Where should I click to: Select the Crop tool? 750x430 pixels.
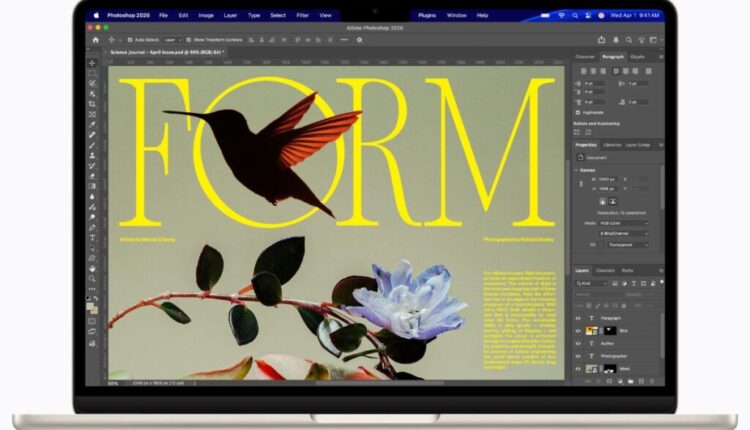click(92, 103)
